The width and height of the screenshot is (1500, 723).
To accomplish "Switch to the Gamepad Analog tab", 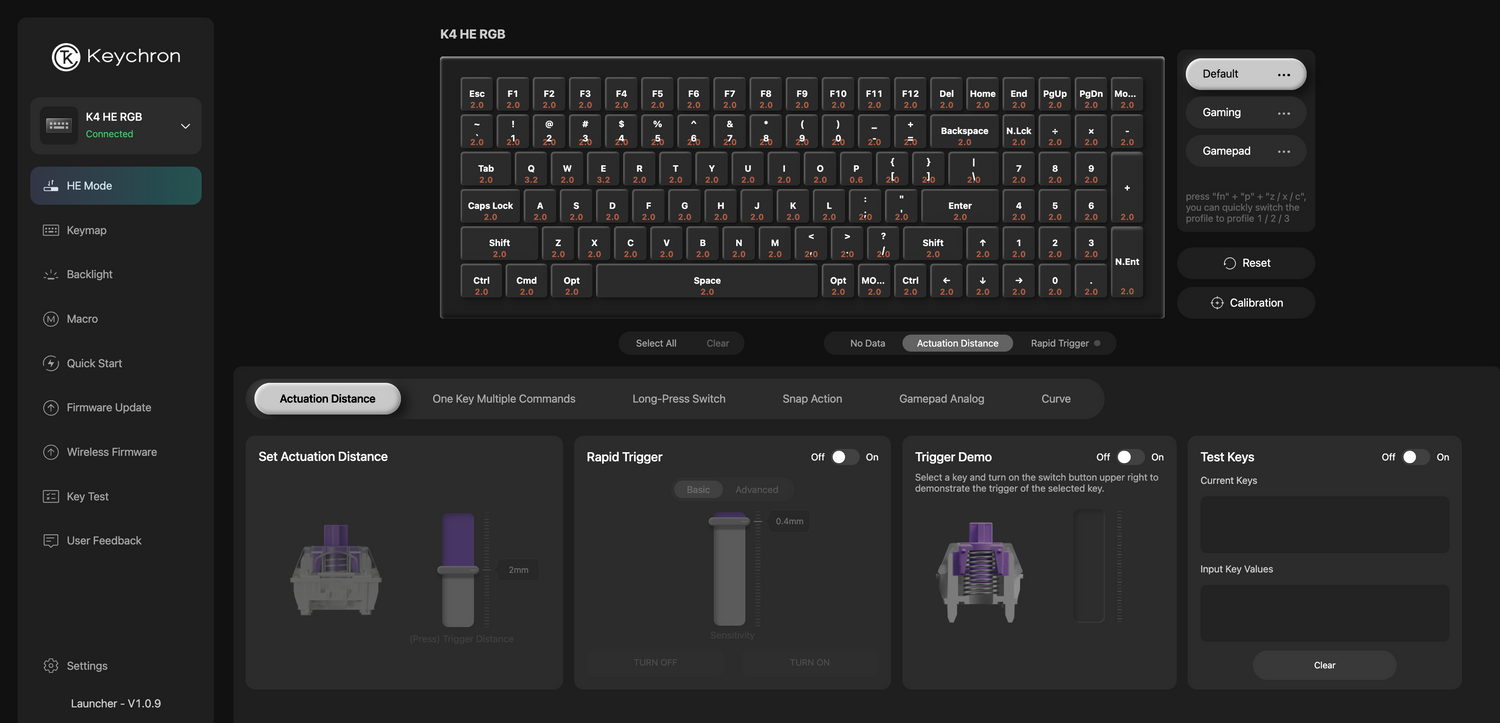I will pyautogui.click(x=941, y=399).
